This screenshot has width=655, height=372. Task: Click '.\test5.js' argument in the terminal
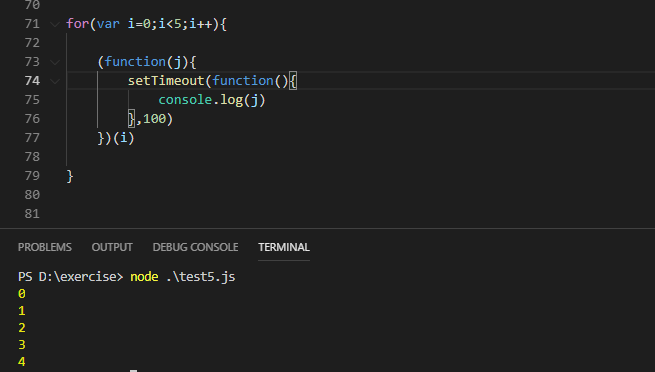click(201, 277)
